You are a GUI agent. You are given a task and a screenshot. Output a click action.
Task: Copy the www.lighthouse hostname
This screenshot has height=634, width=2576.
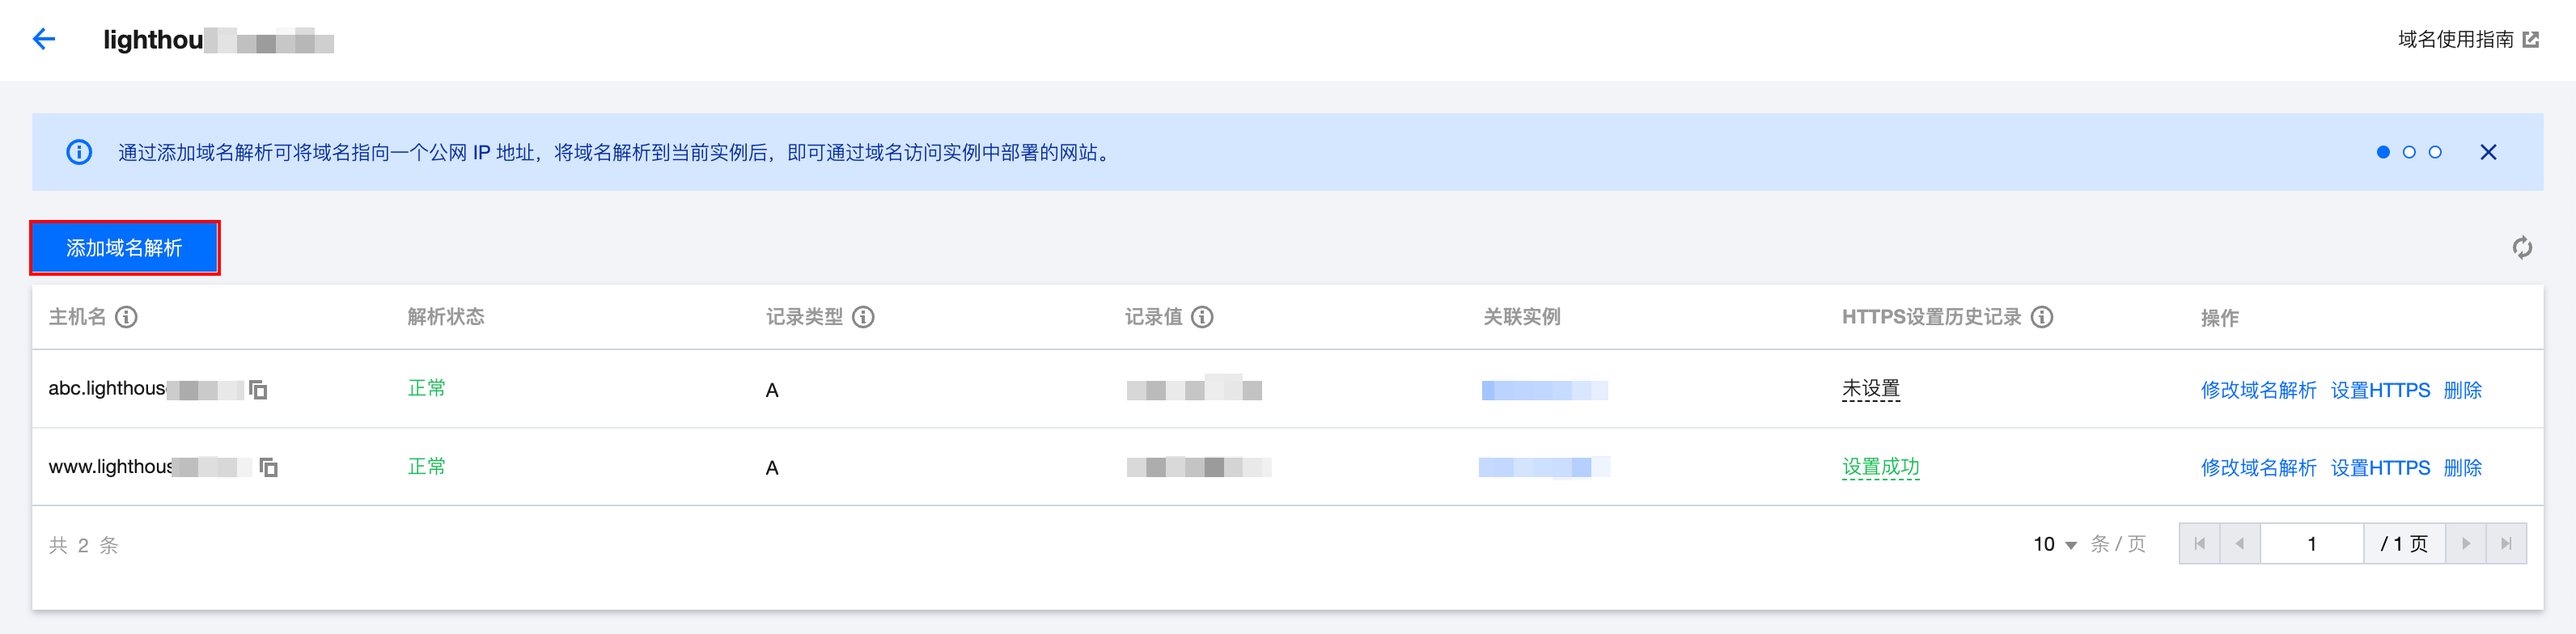268,467
